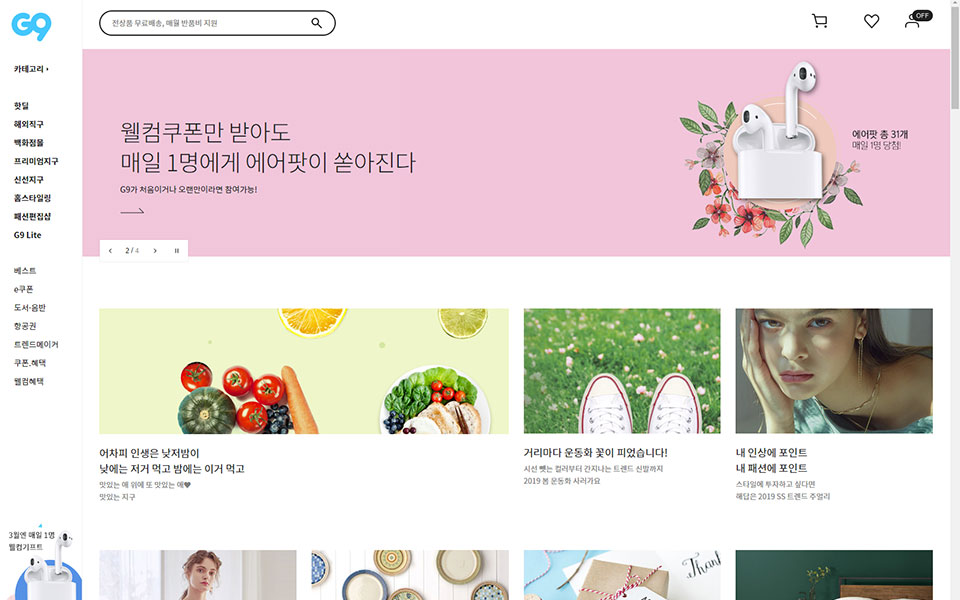Screen dimensions: 960x600
Task: Advance to next banner slide
Action: click(x=155, y=250)
